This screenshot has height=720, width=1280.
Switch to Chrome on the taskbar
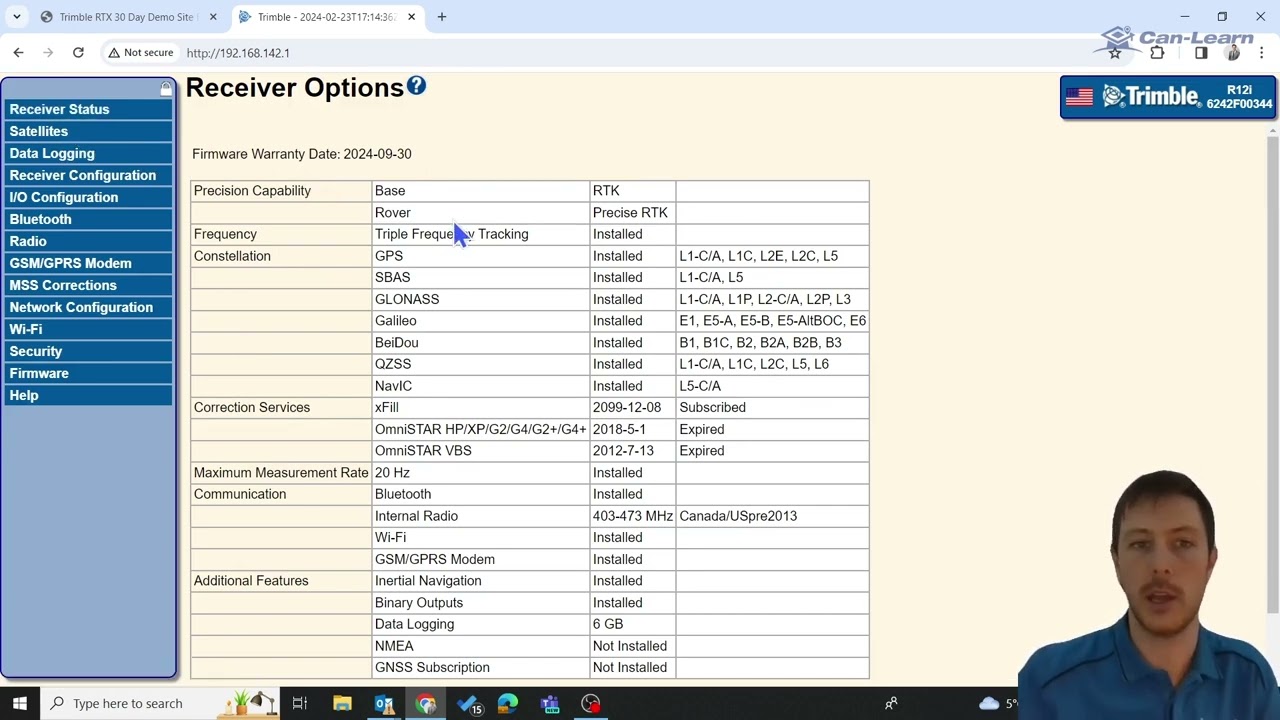pos(426,703)
